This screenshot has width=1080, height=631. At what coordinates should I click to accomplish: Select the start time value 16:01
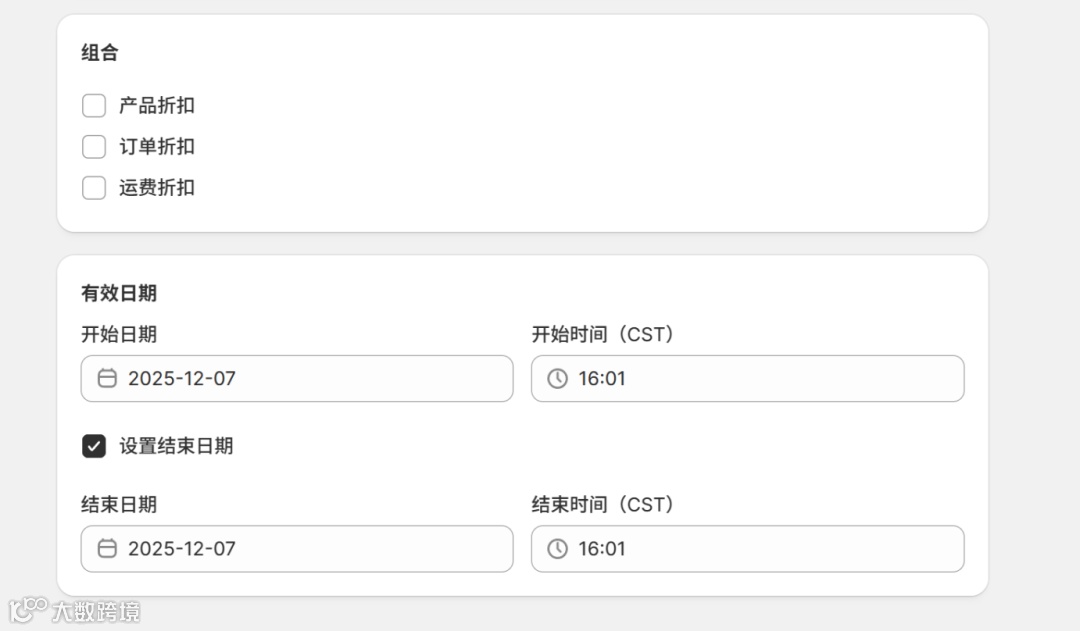602,378
